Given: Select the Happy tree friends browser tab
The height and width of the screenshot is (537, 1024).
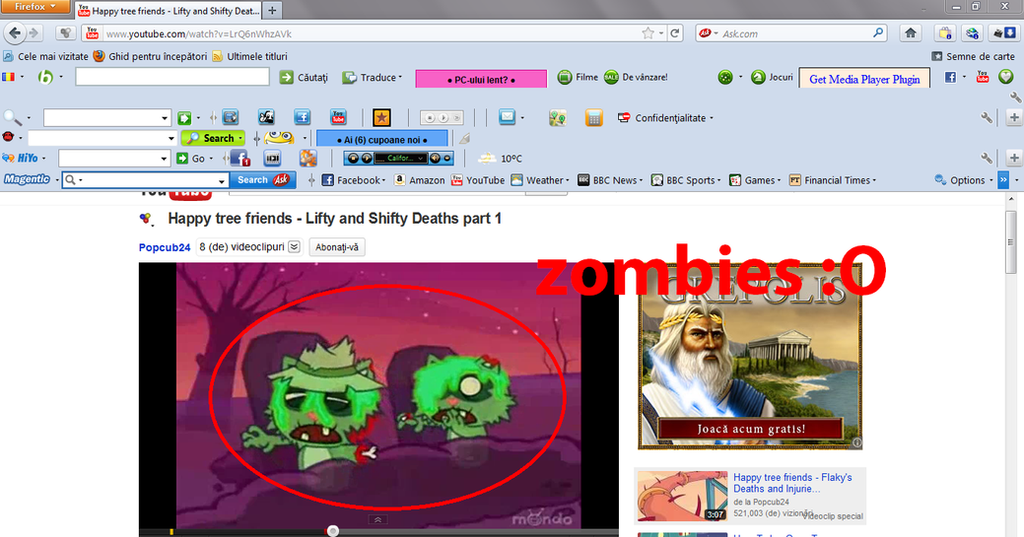Looking at the screenshot, I should [168, 10].
